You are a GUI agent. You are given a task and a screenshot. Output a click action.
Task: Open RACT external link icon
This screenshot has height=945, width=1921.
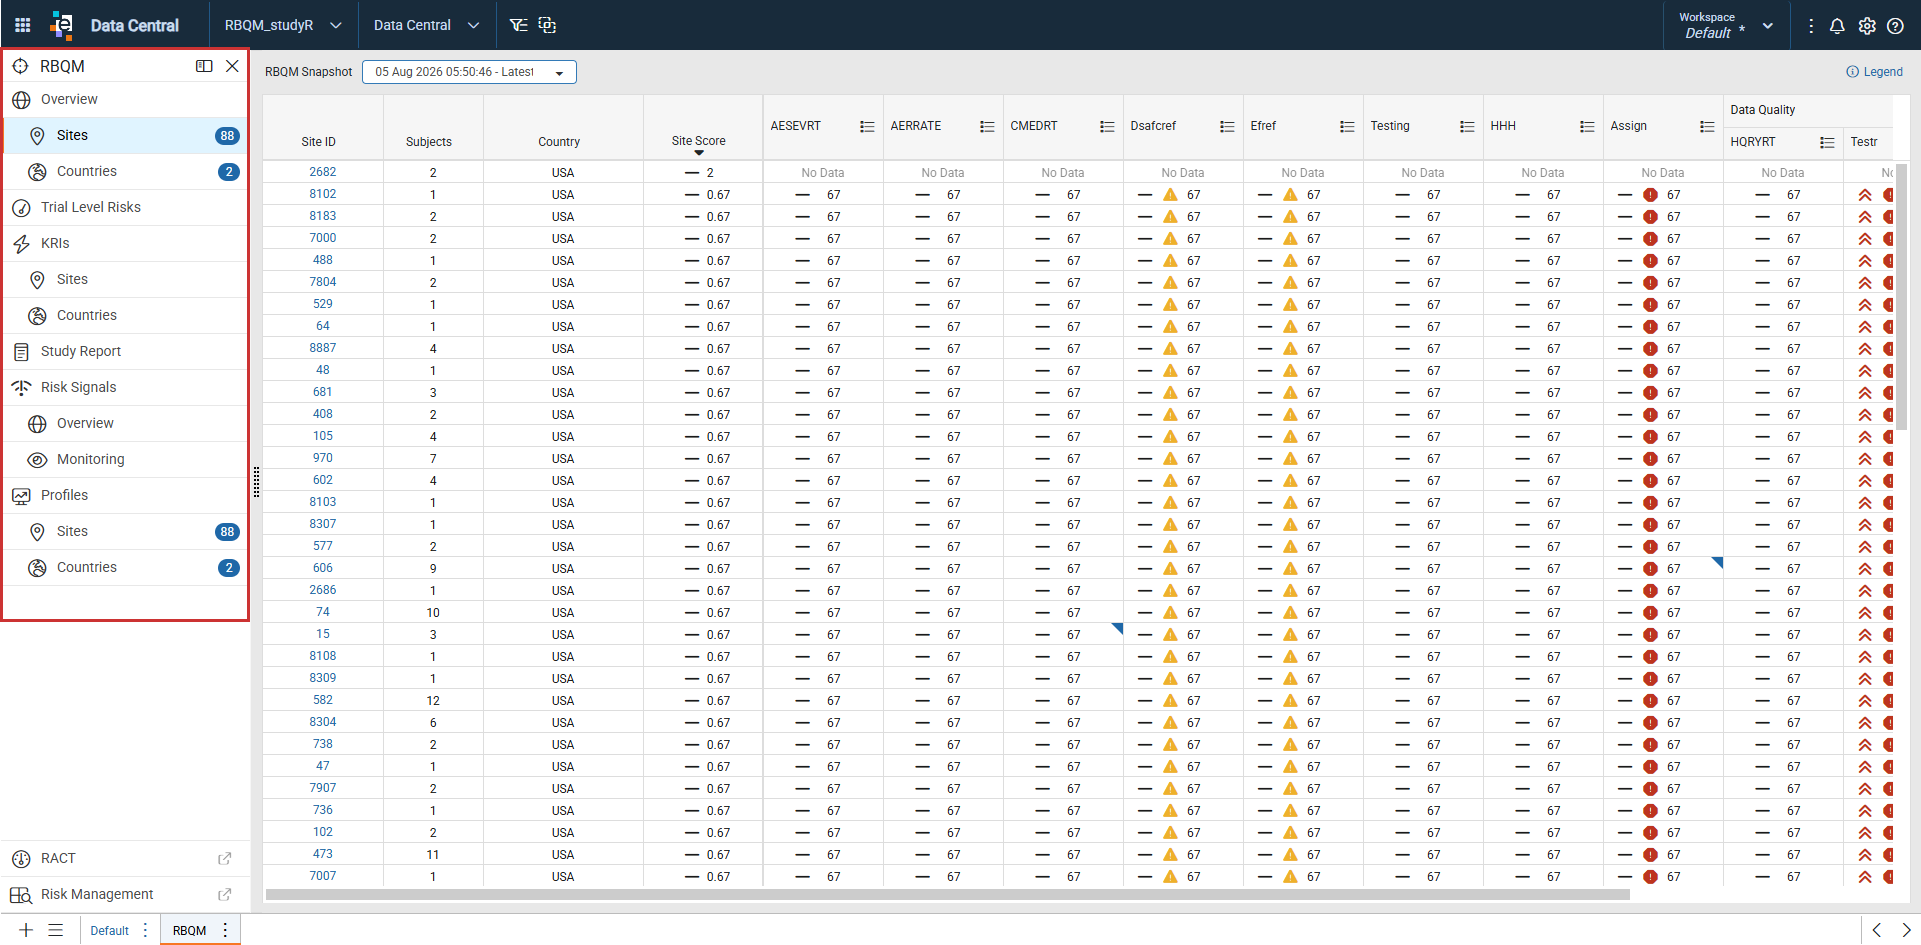(225, 859)
